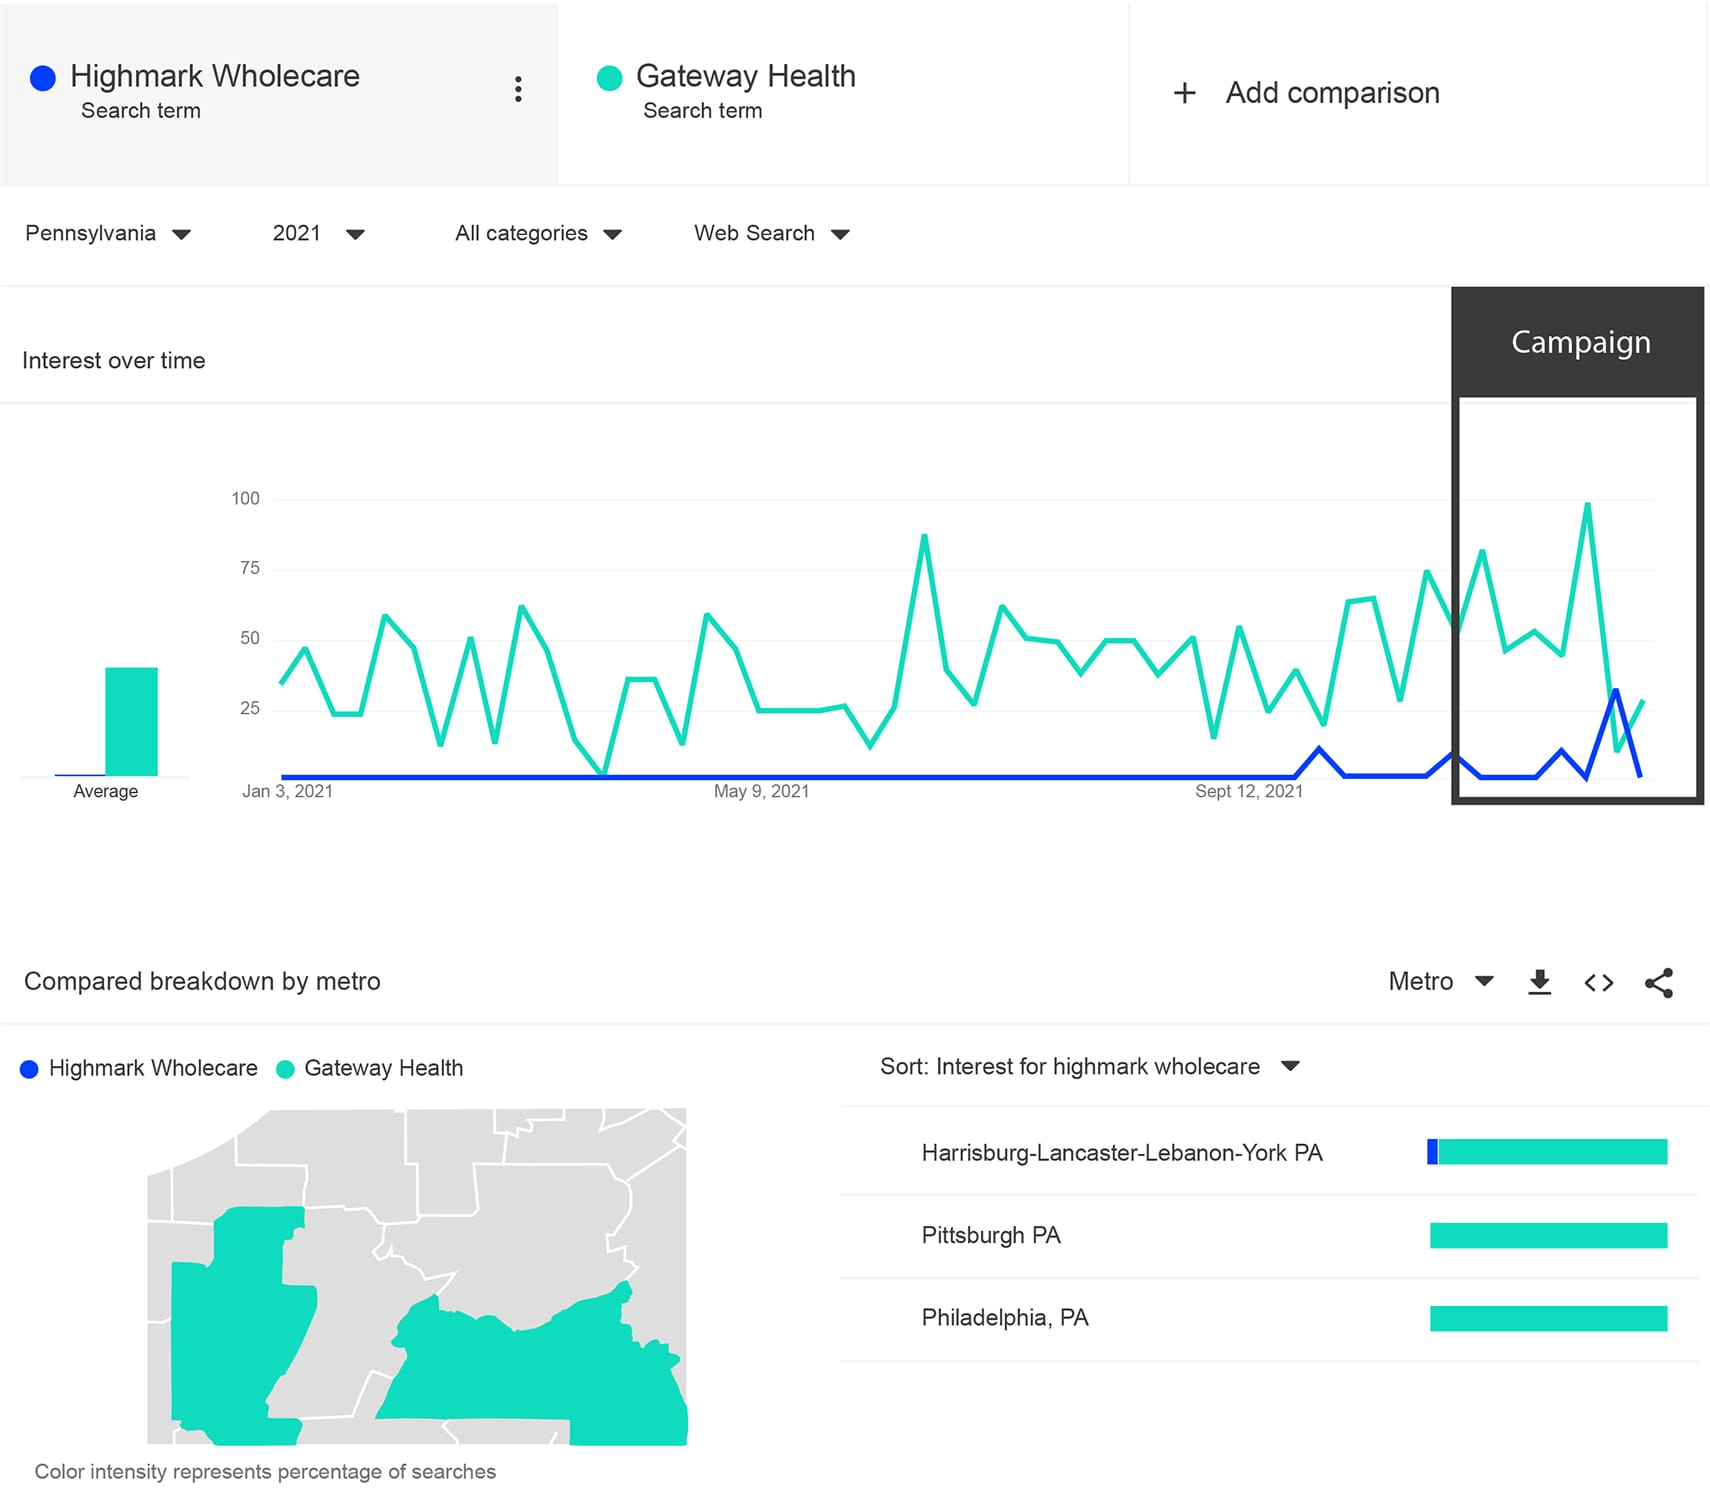The height and width of the screenshot is (1506, 1710).
Task: Open the Pennsylvania region dropdown
Action: 108,233
